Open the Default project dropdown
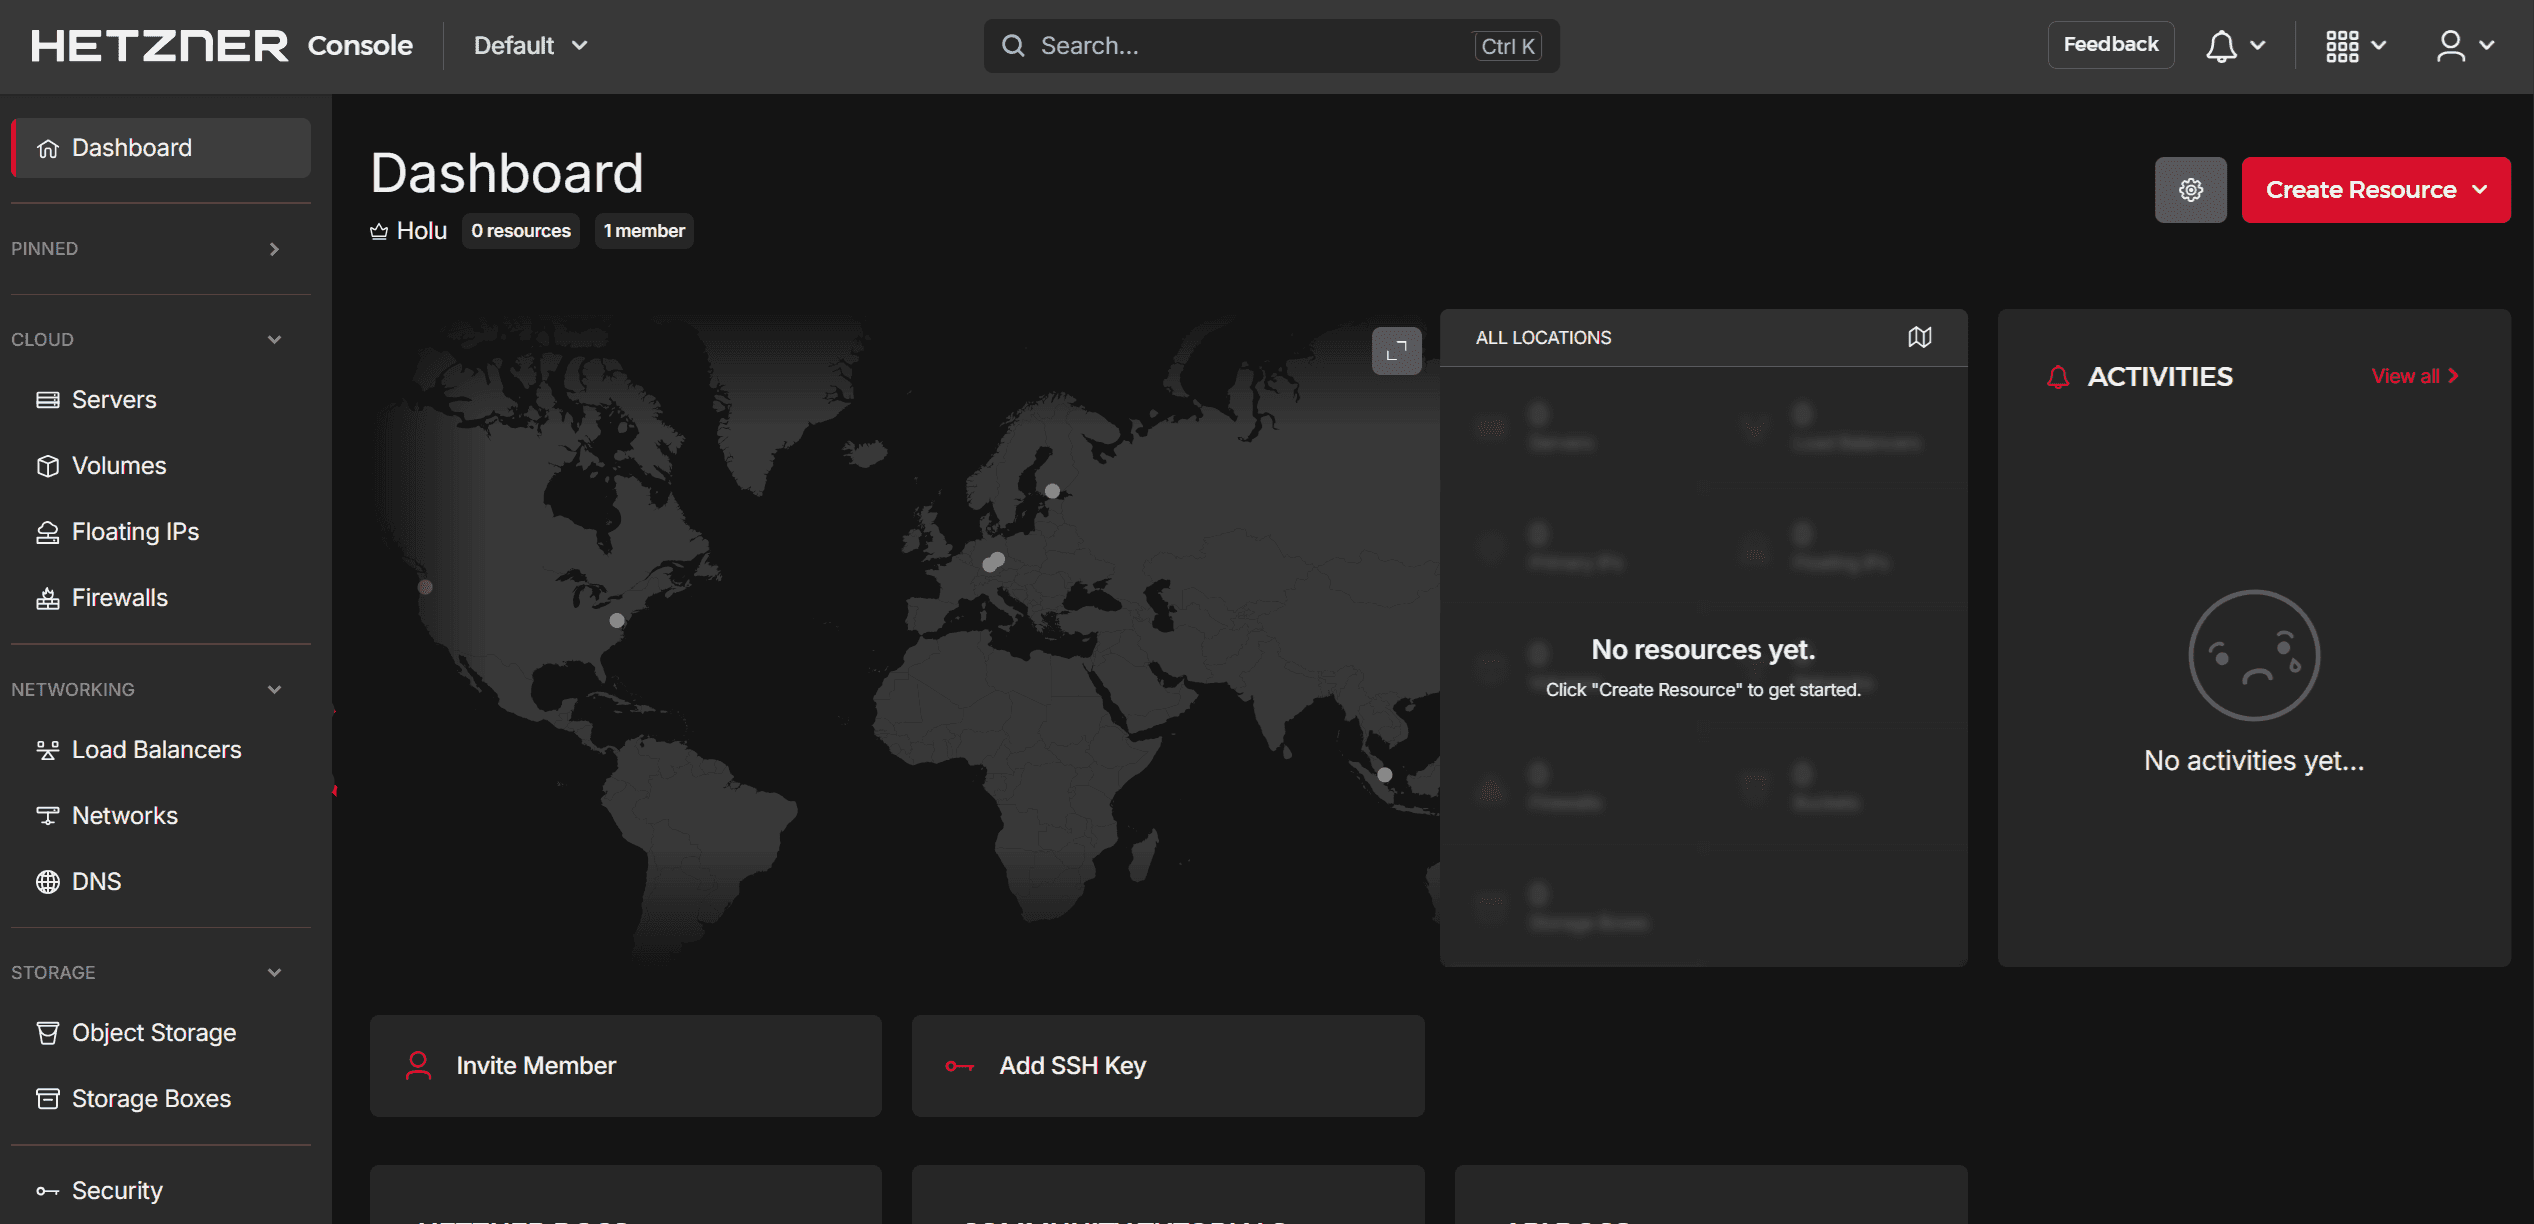This screenshot has width=2534, height=1224. tap(529, 45)
